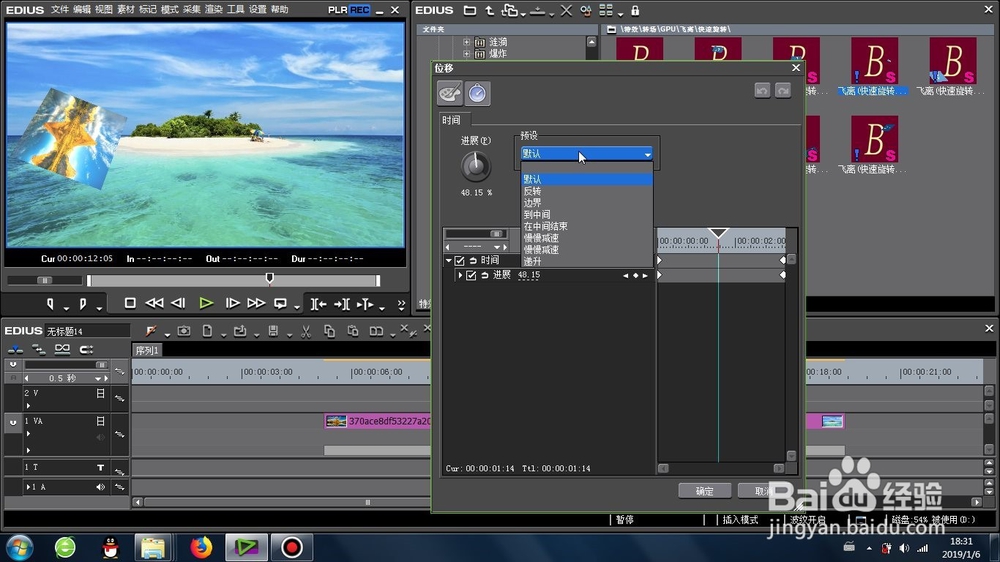The image size is (1000, 562).
Task: Click the fast forward button in player
Action: [x=256, y=304]
